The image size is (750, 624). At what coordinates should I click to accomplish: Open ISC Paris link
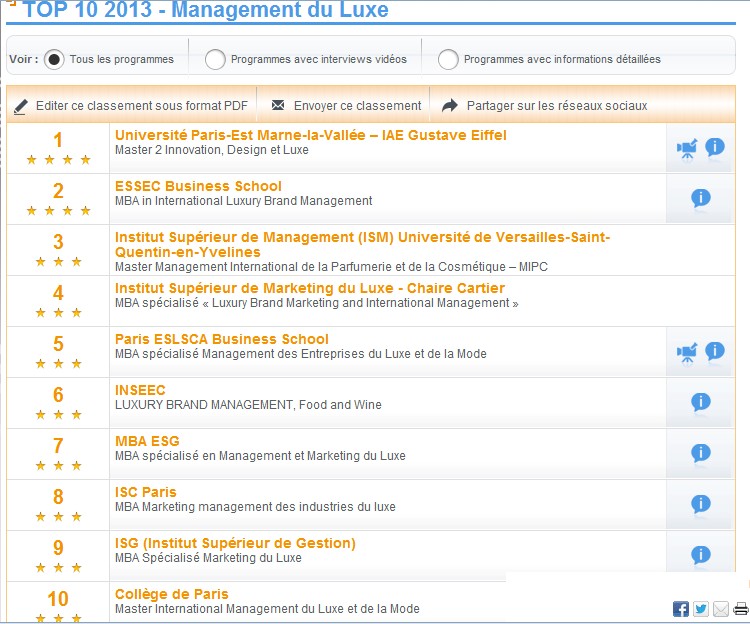pyautogui.click(x=145, y=492)
